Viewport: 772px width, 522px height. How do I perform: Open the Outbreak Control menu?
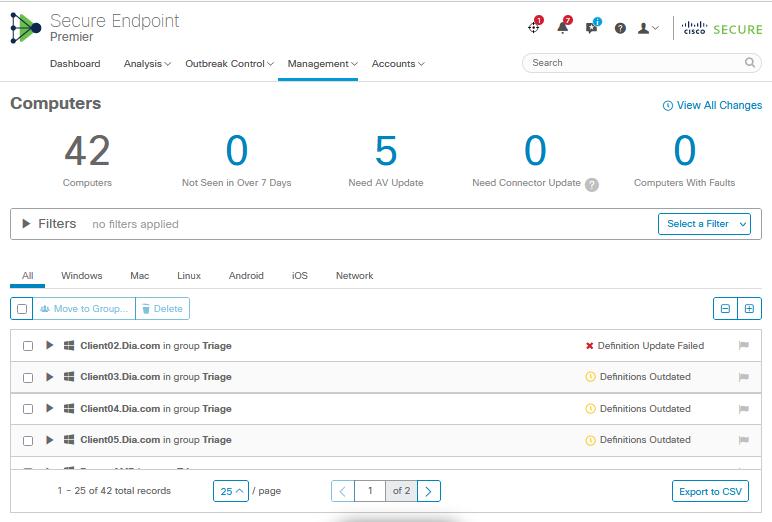(x=229, y=64)
